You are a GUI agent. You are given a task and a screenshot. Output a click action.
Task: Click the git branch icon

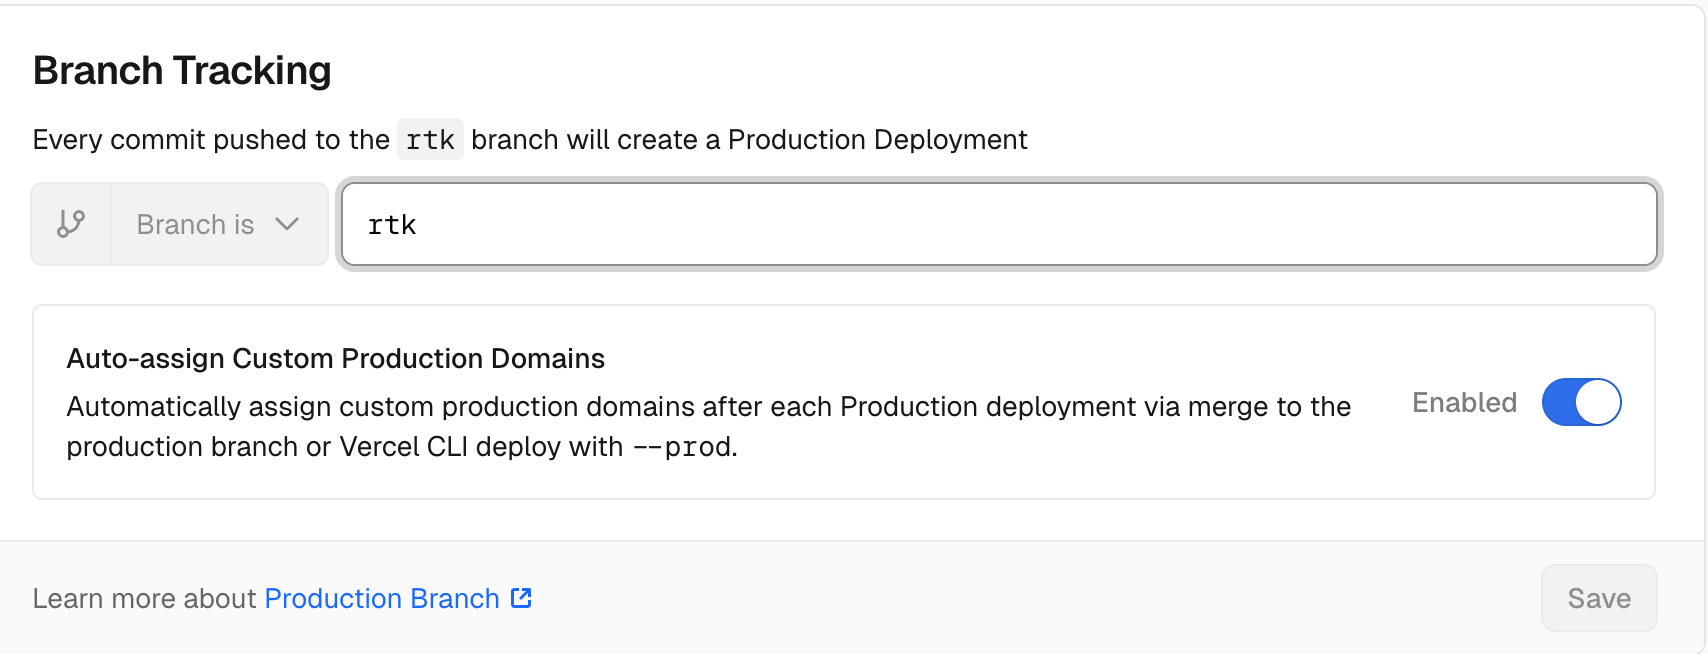click(71, 224)
